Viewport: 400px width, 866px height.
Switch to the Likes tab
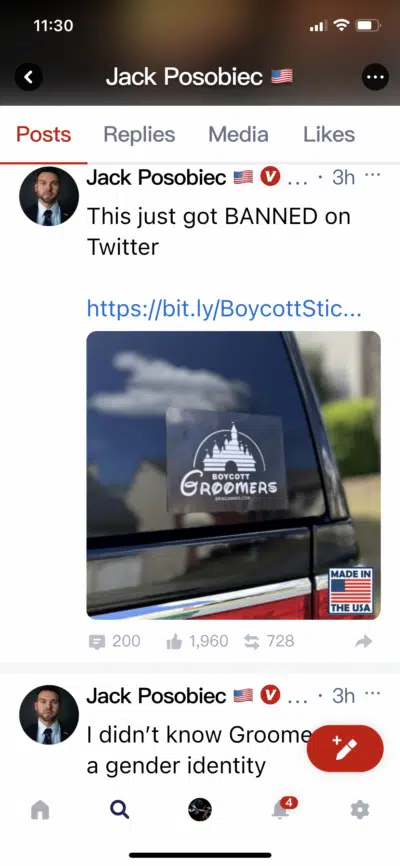(x=329, y=134)
